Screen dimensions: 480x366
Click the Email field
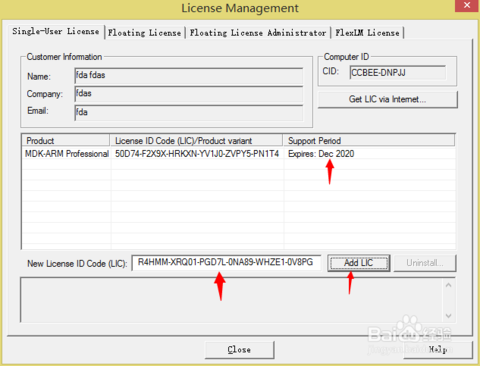point(189,113)
